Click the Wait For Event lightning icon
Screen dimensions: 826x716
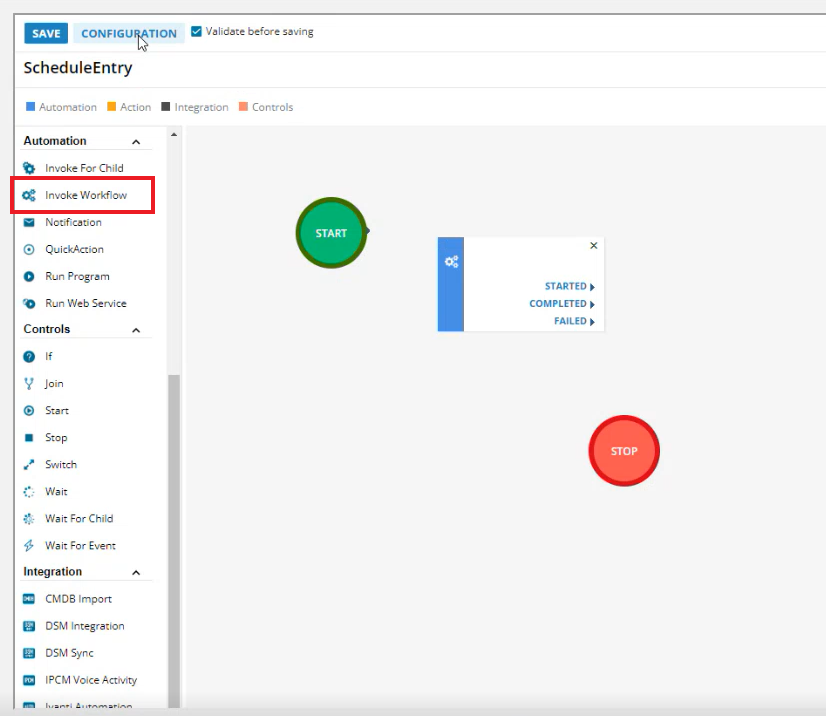[29, 546]
